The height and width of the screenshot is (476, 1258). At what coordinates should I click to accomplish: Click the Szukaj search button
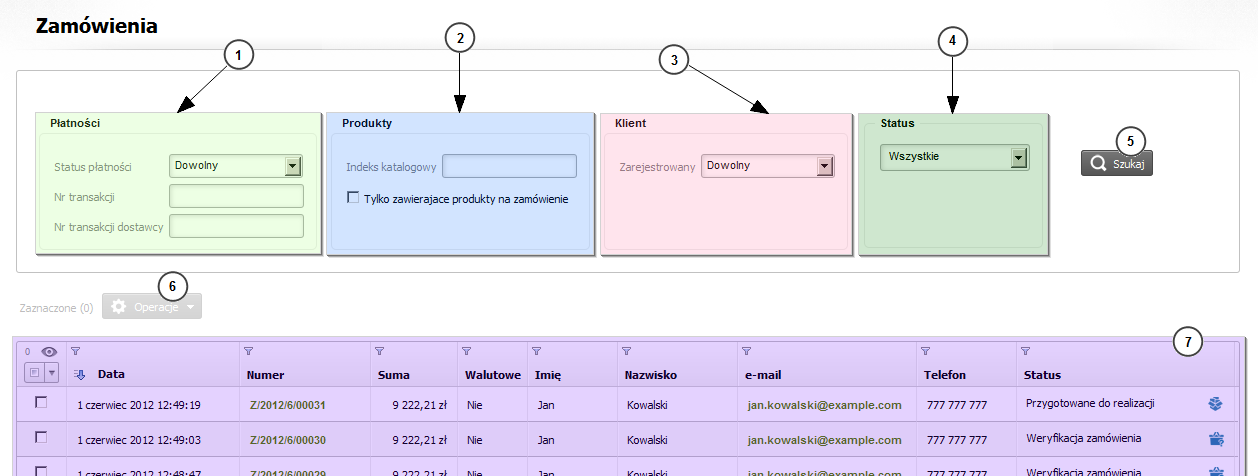point(1117,164)
